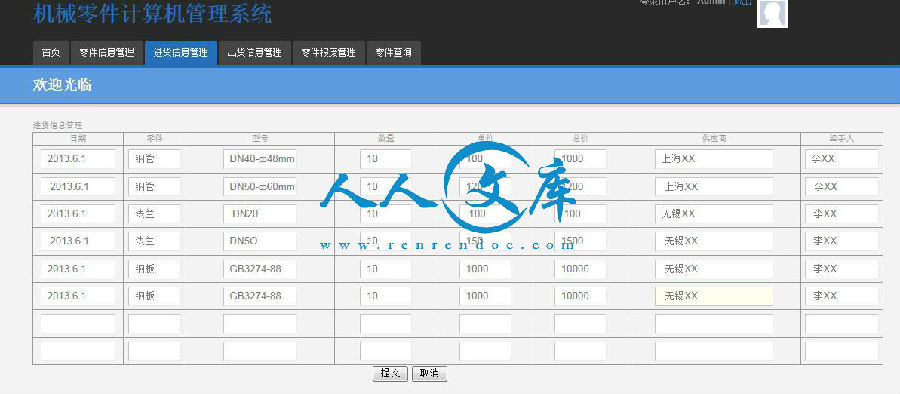
Task: Open the 零件查询 tab
Action: pyautogui.click(x=394, y=53)
